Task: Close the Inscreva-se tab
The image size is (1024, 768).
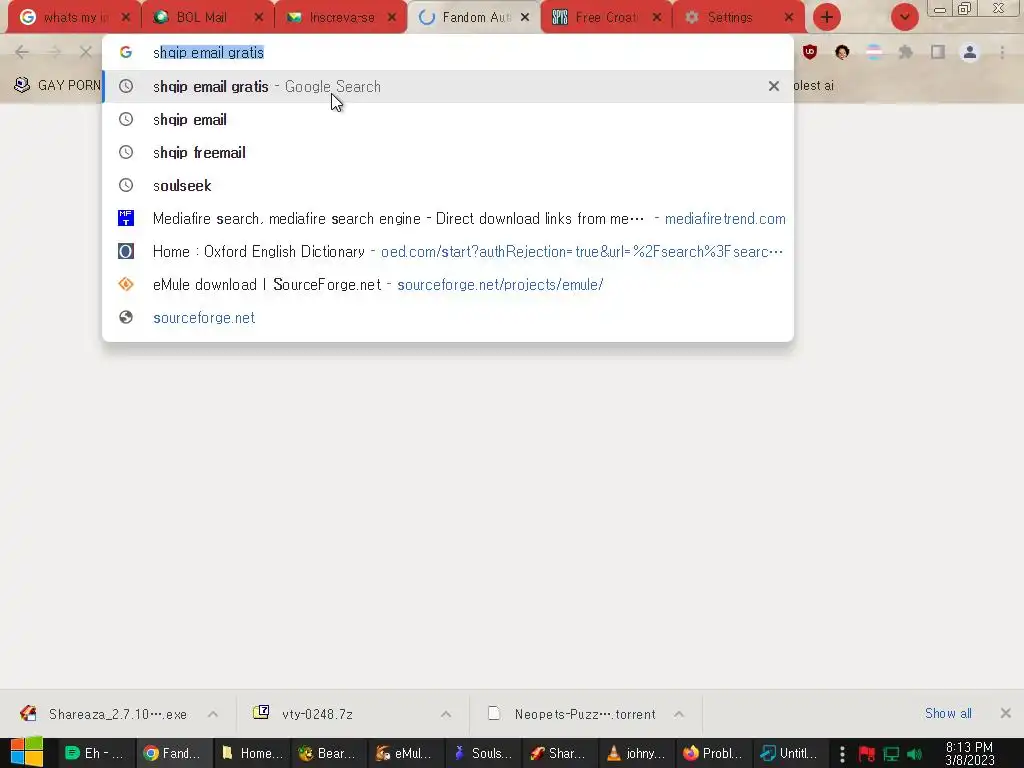Action: [x=392, y=18]
